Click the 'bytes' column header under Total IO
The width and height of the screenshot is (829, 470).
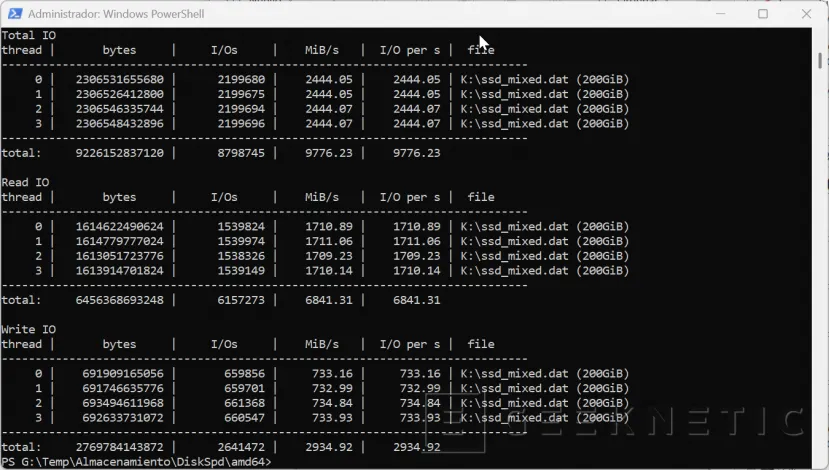pos(119,50)
